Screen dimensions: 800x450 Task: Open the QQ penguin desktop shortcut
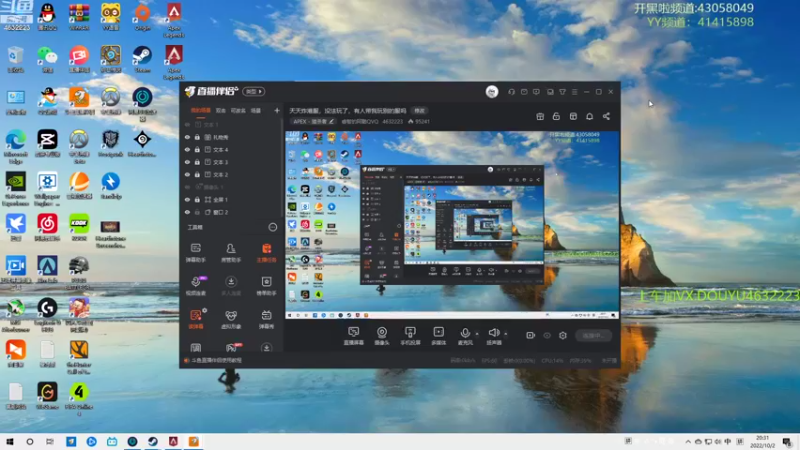(47, 16)
